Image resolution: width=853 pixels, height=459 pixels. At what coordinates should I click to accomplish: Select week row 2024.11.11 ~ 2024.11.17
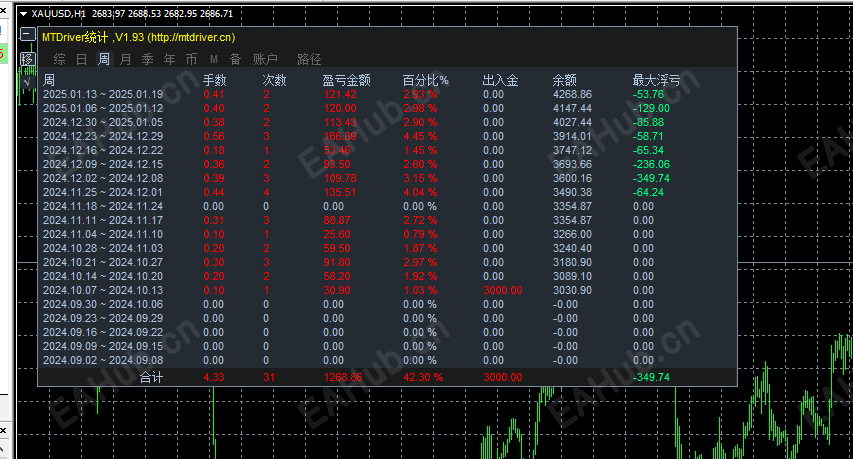pos(387,220)
